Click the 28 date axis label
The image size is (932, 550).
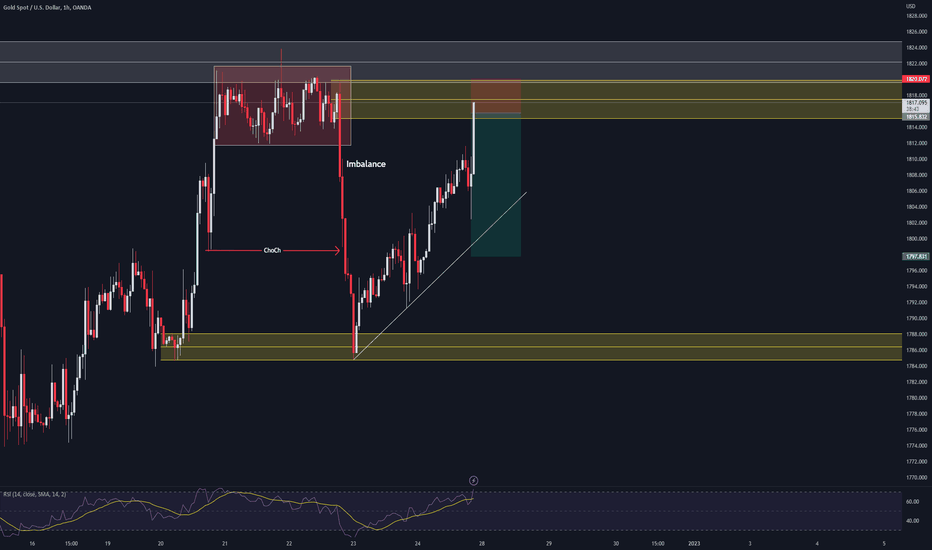click(481, 543)
